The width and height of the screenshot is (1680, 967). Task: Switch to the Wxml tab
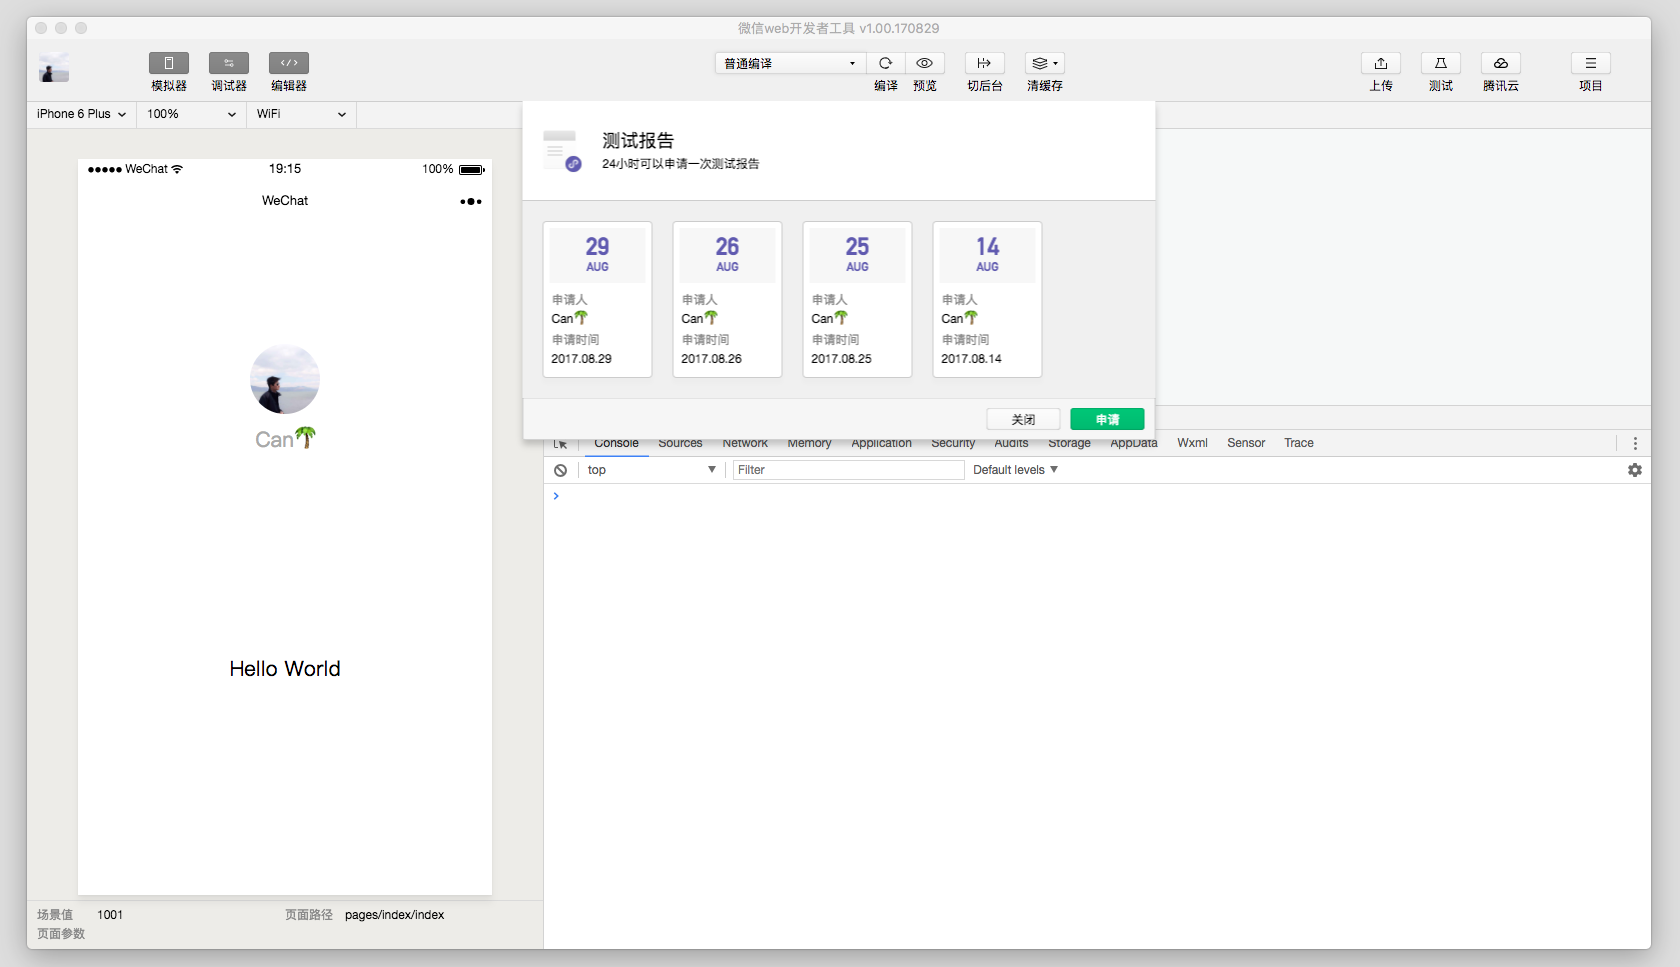click(1192, 443)
